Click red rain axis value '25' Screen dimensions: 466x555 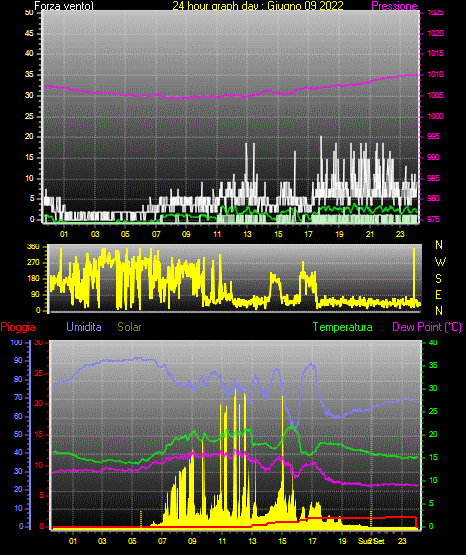39,373
